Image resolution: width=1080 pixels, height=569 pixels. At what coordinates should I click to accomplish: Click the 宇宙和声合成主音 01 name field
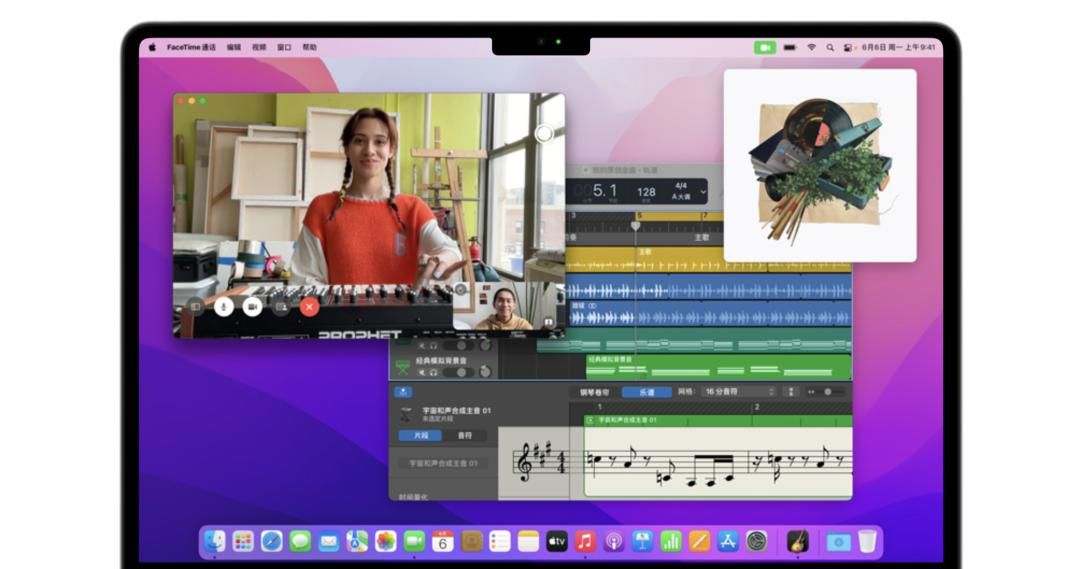pyautogui.click(x=443, y=464)
